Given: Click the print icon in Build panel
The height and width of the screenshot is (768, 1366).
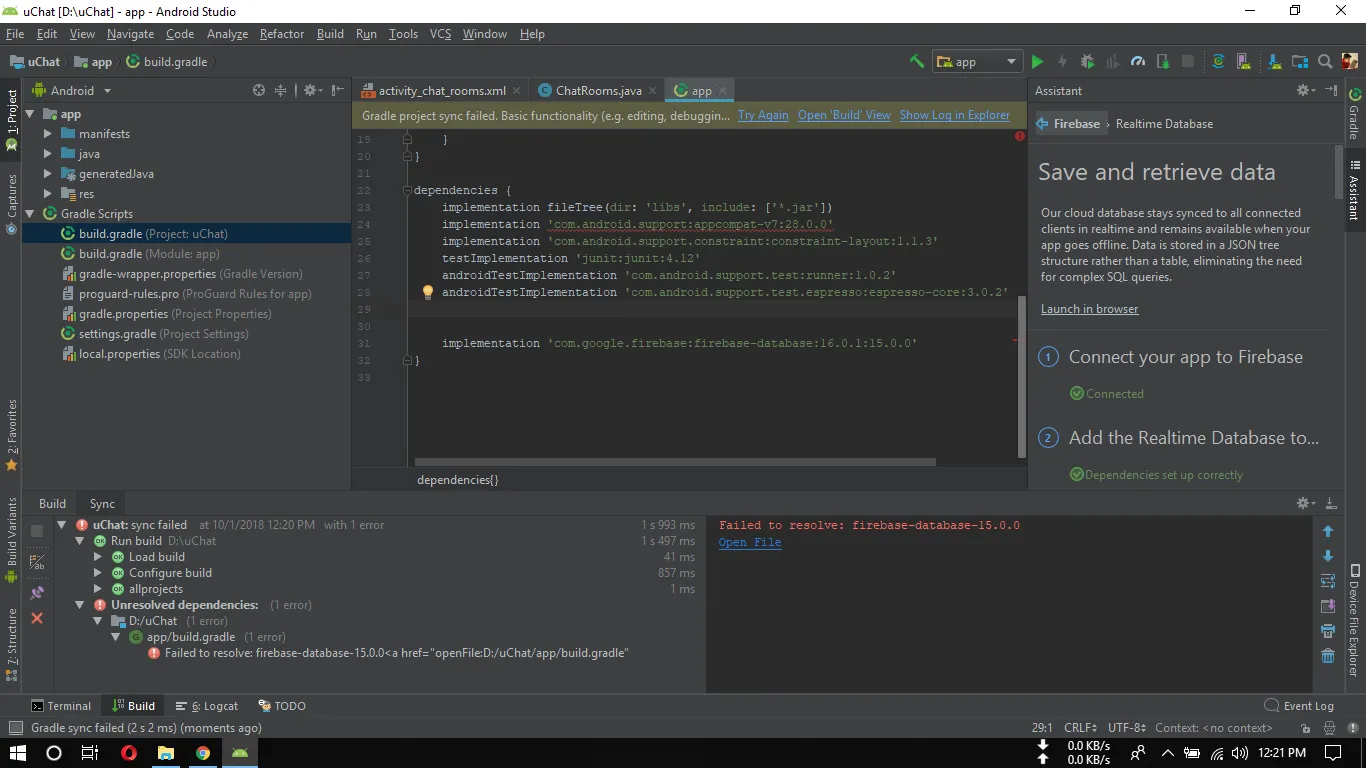Looking at the screenshot, I should click(x=1328, y=631).
